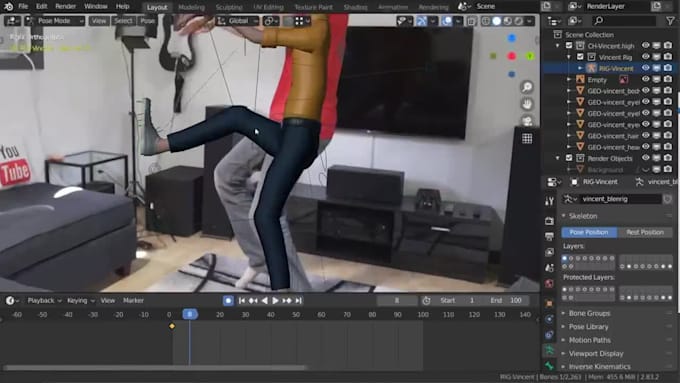This screenshot has width=680, height=383.
Task: Switch to rendered shading
Action: tap(519, 21)
